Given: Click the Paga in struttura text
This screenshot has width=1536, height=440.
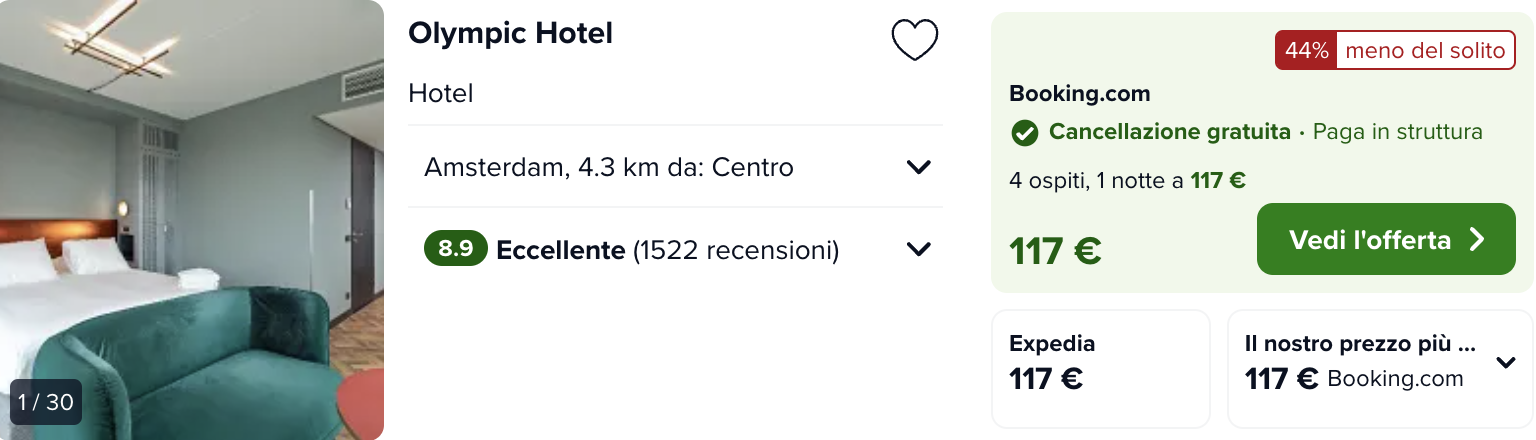Looking at the screenshot, I should tap(1397, 132).
